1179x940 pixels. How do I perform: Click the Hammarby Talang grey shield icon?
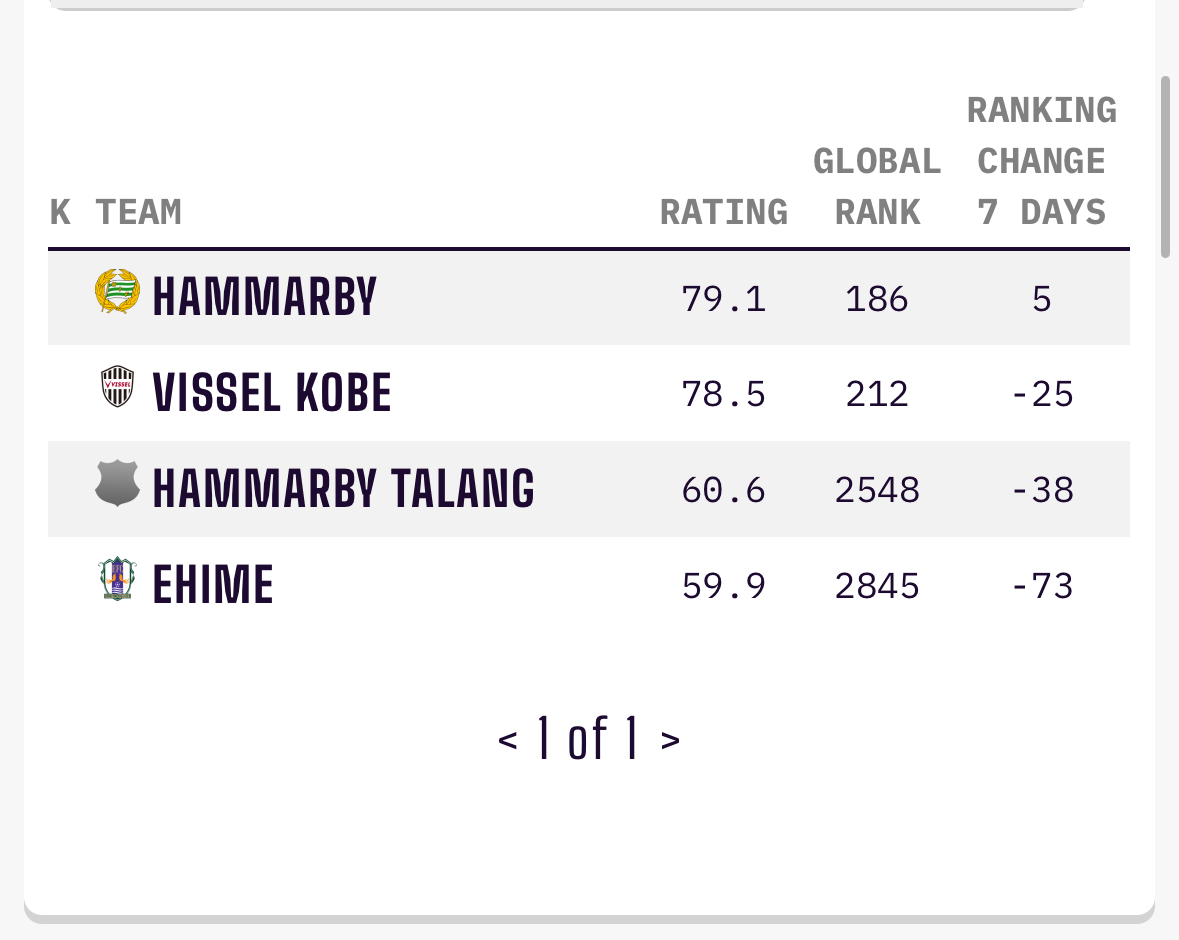(117, 483)
